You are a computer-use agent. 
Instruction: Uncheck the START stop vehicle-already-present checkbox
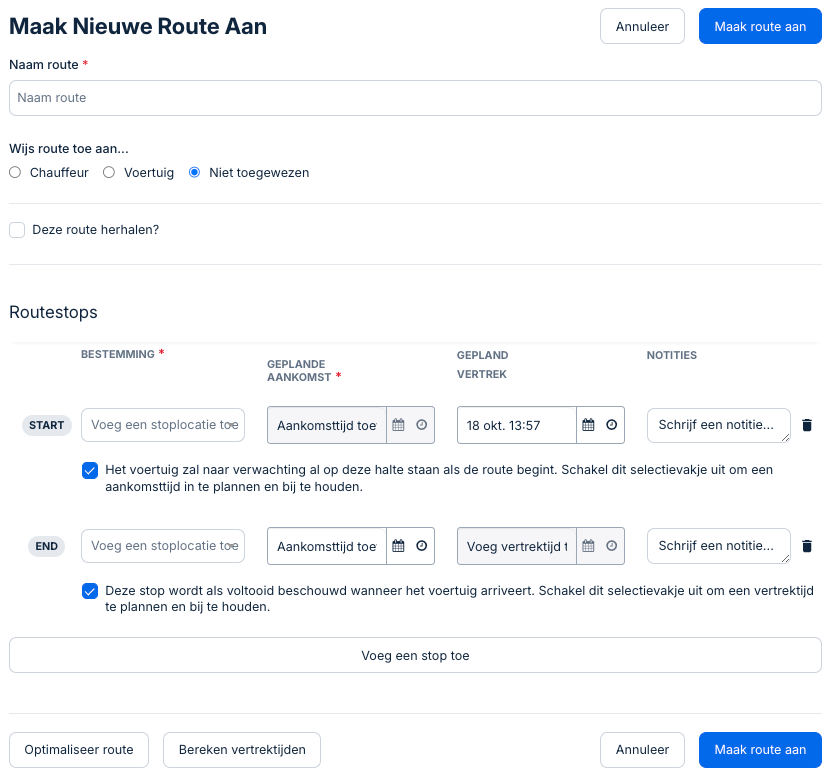click(x=90, y=470)
